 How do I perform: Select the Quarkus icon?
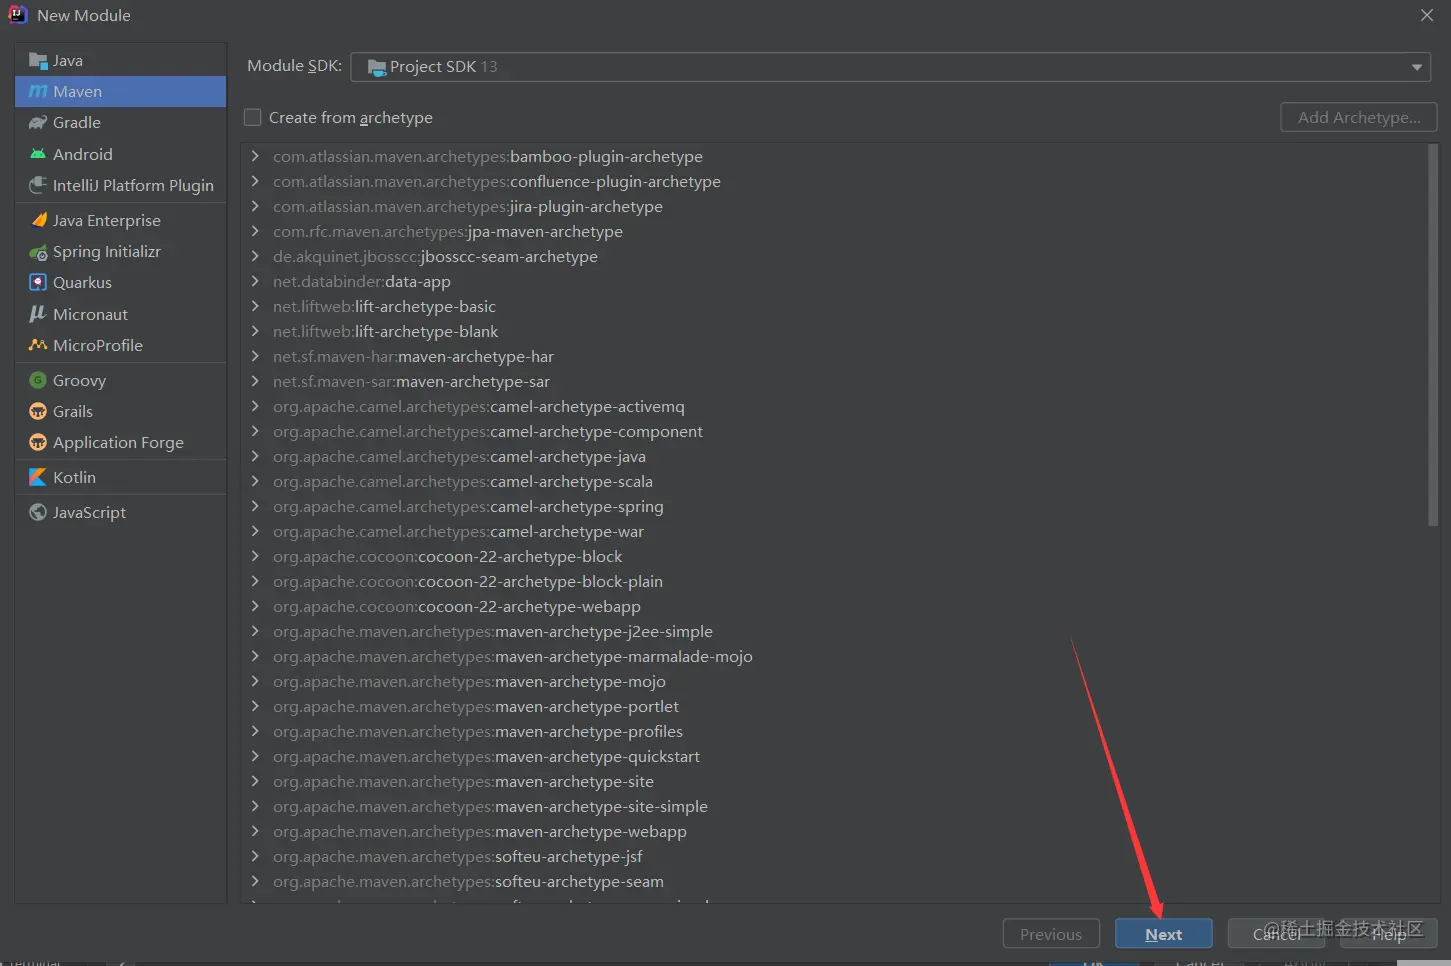click(x=38, y=283)
